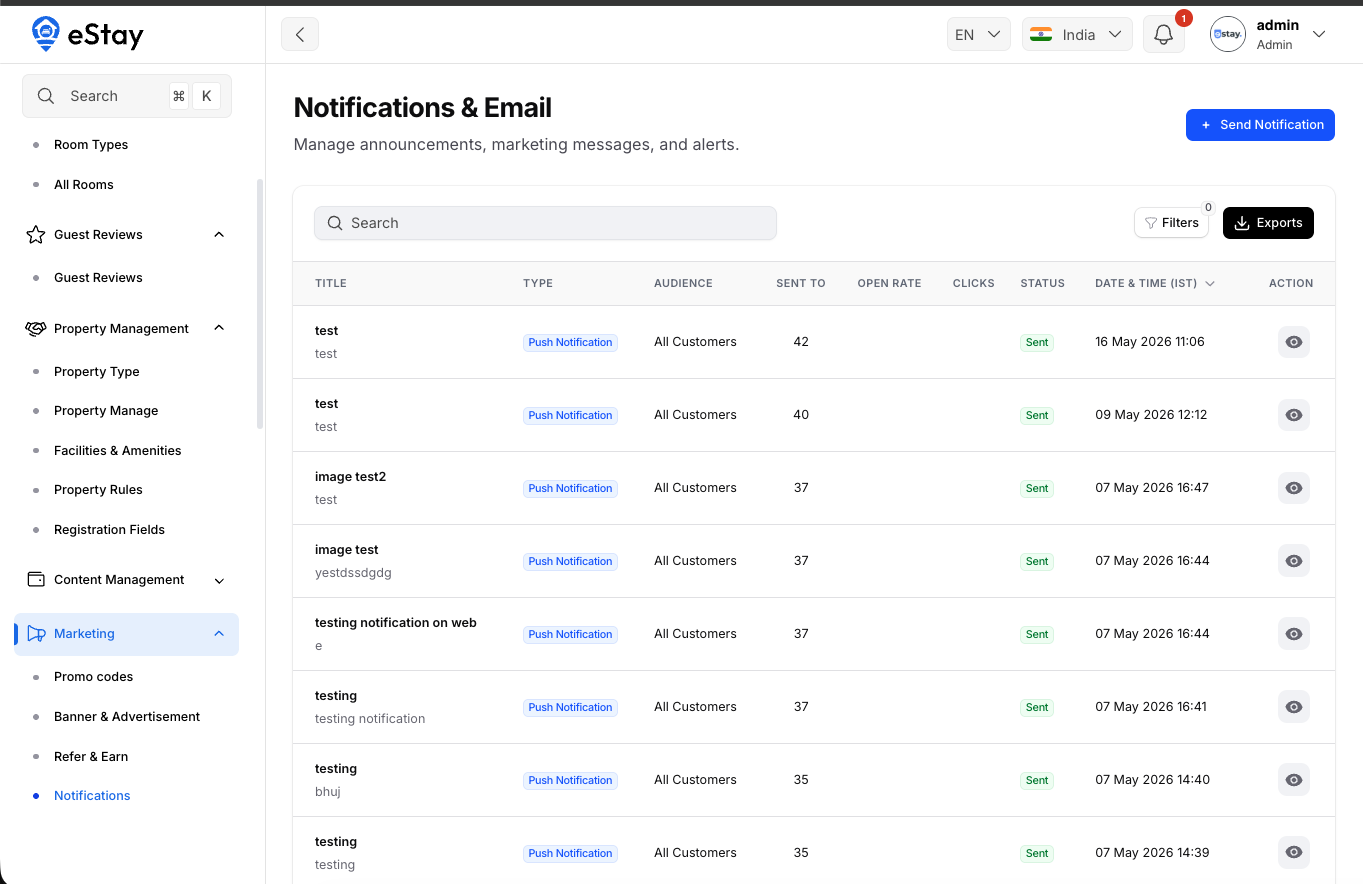View the bhuj notification details

(x=1294, y=780)
